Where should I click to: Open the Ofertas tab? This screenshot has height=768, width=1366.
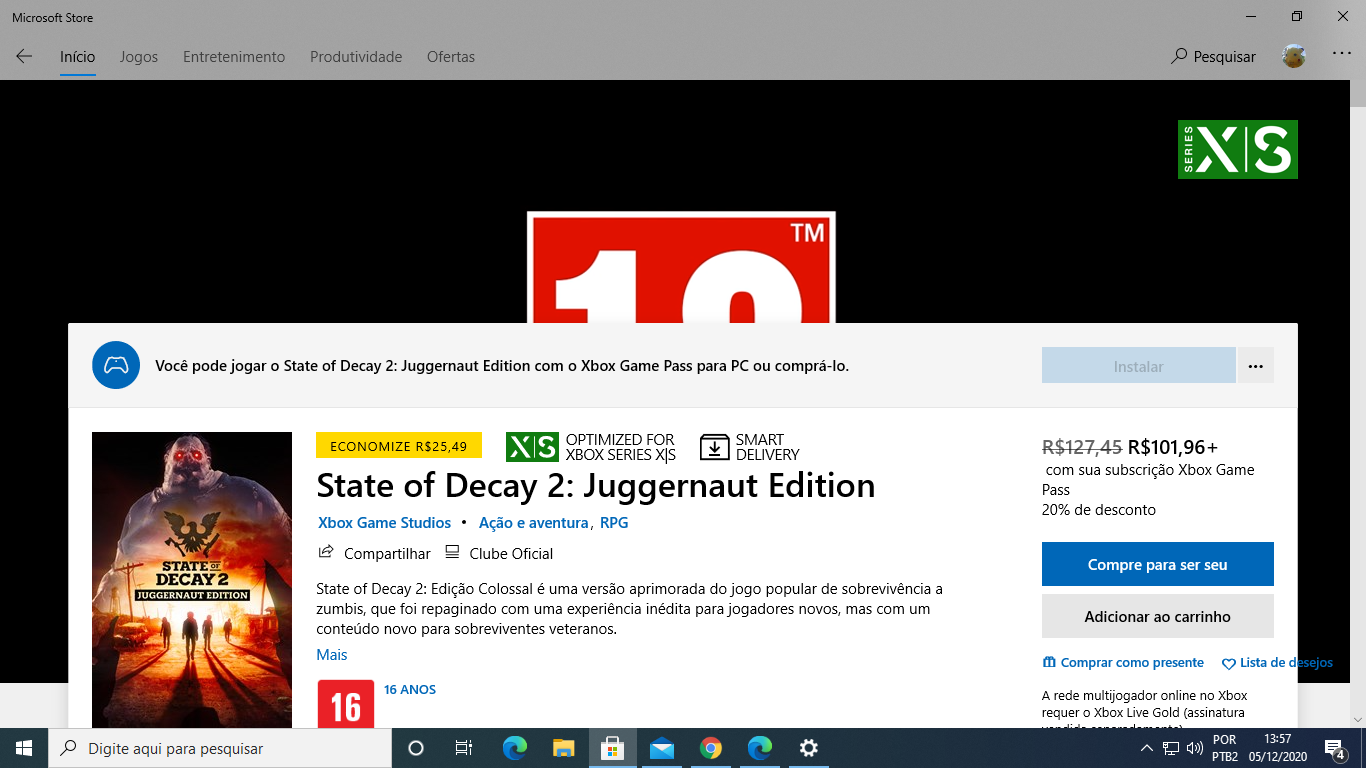(x=451, y=57)
